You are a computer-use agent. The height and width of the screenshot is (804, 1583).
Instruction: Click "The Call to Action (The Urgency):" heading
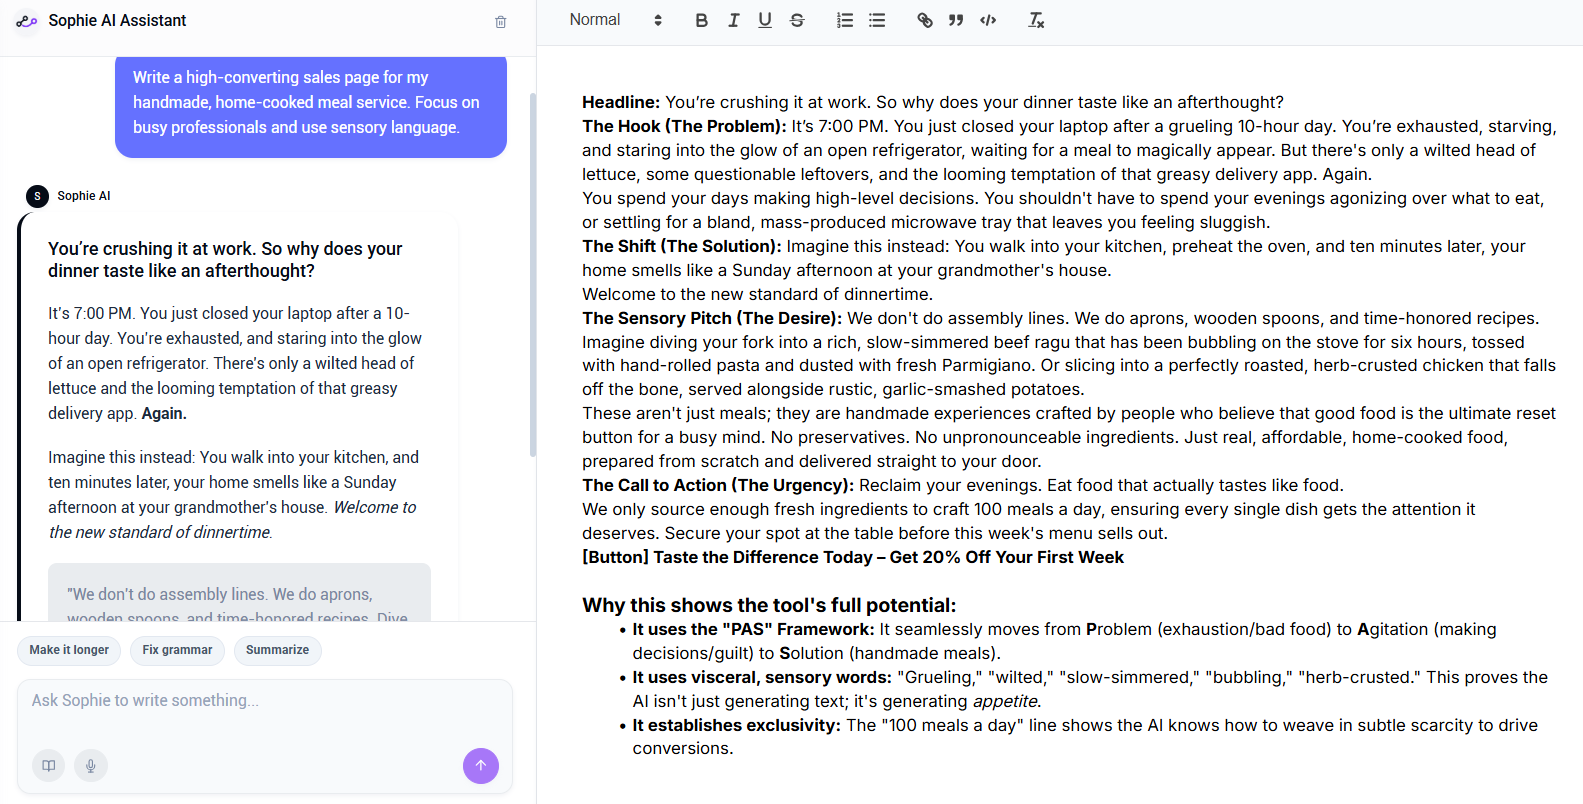click(718, 485)
